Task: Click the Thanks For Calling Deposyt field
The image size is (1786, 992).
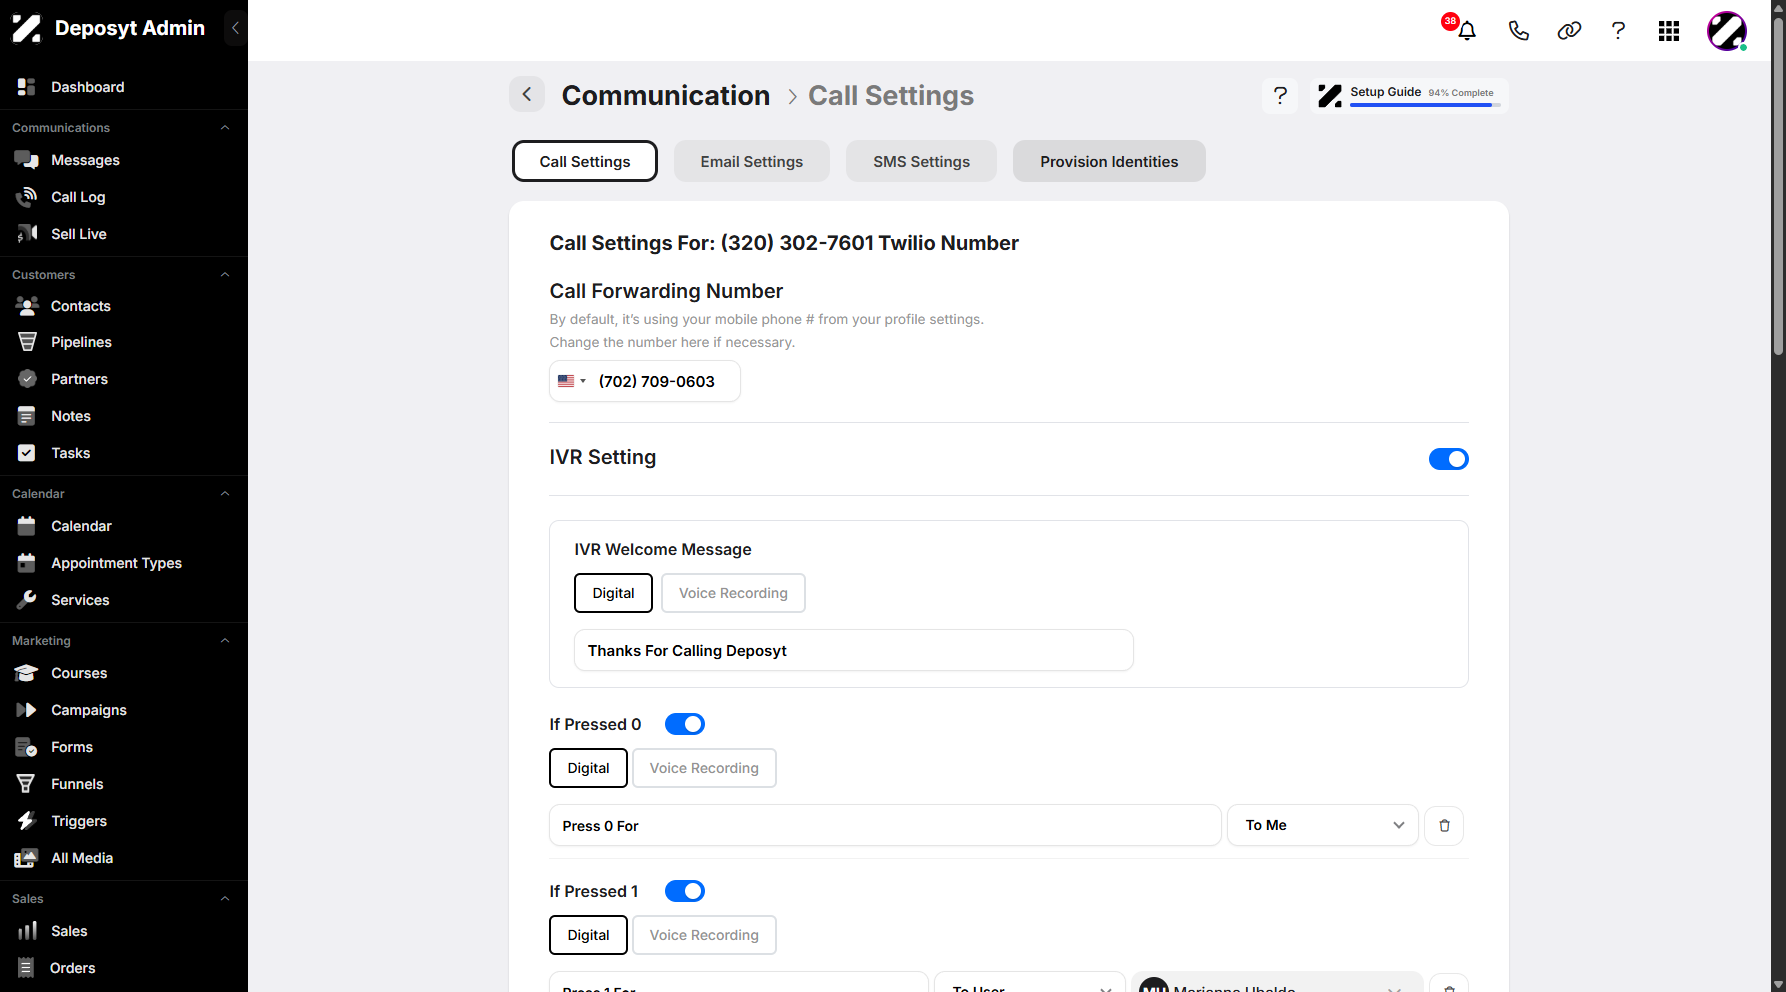Action: [854, 650]
